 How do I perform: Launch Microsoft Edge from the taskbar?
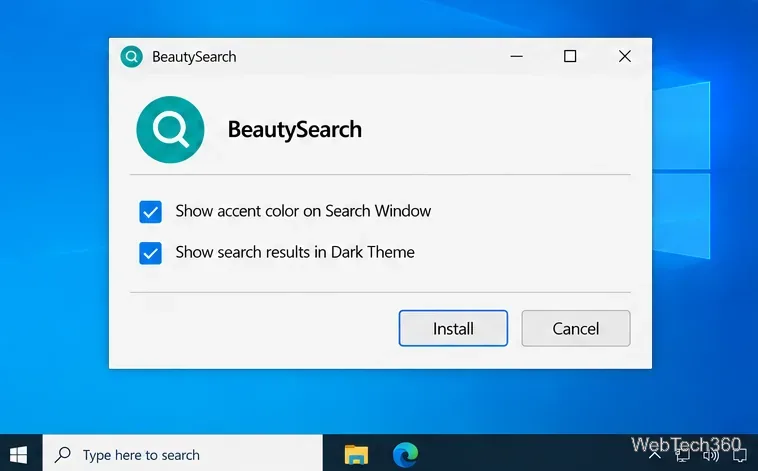[x=406, y=455]
